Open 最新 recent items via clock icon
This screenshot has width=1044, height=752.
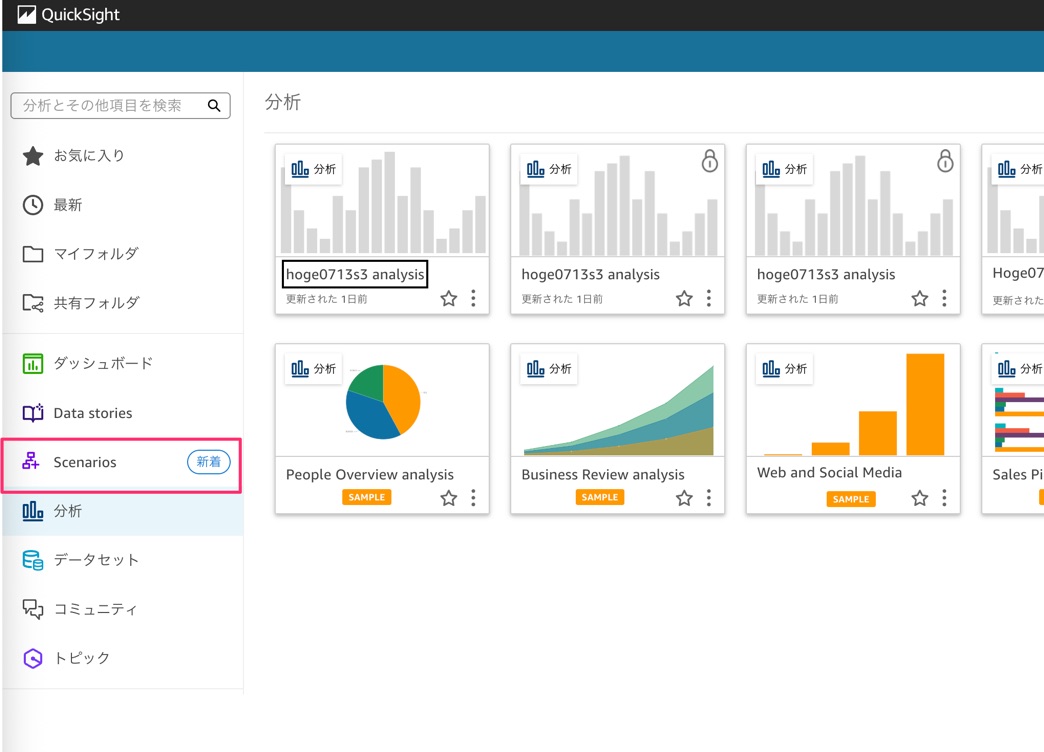click(x=33, y=205)
